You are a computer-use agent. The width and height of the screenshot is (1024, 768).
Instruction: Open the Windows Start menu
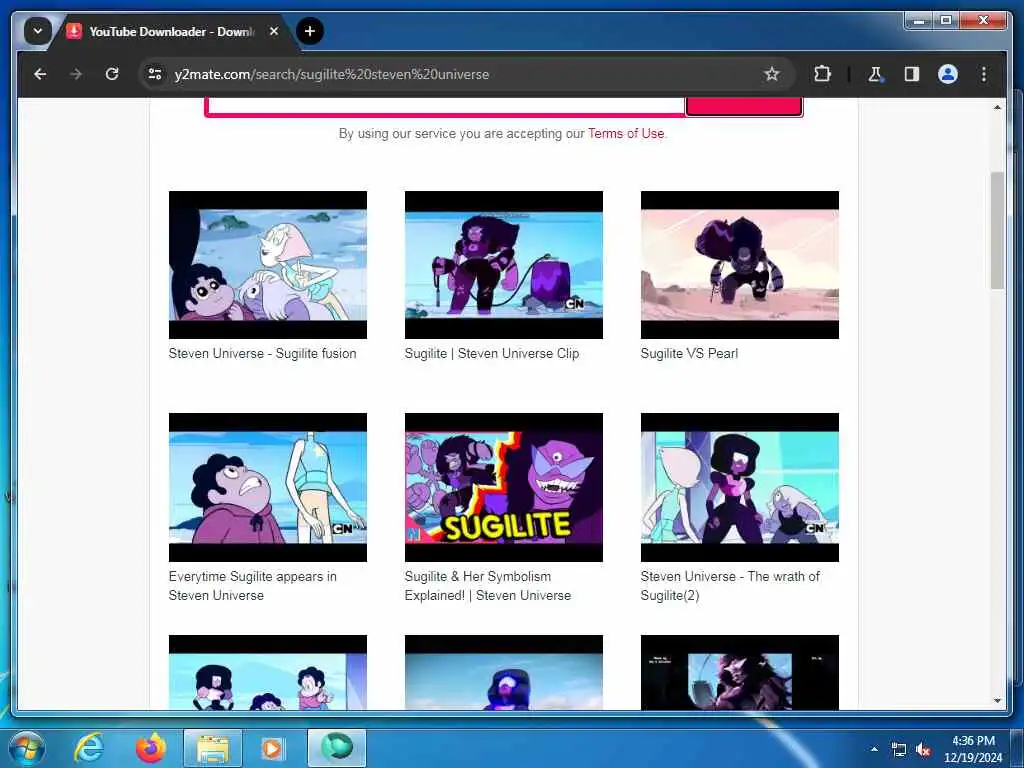click(x=27, y=748)
